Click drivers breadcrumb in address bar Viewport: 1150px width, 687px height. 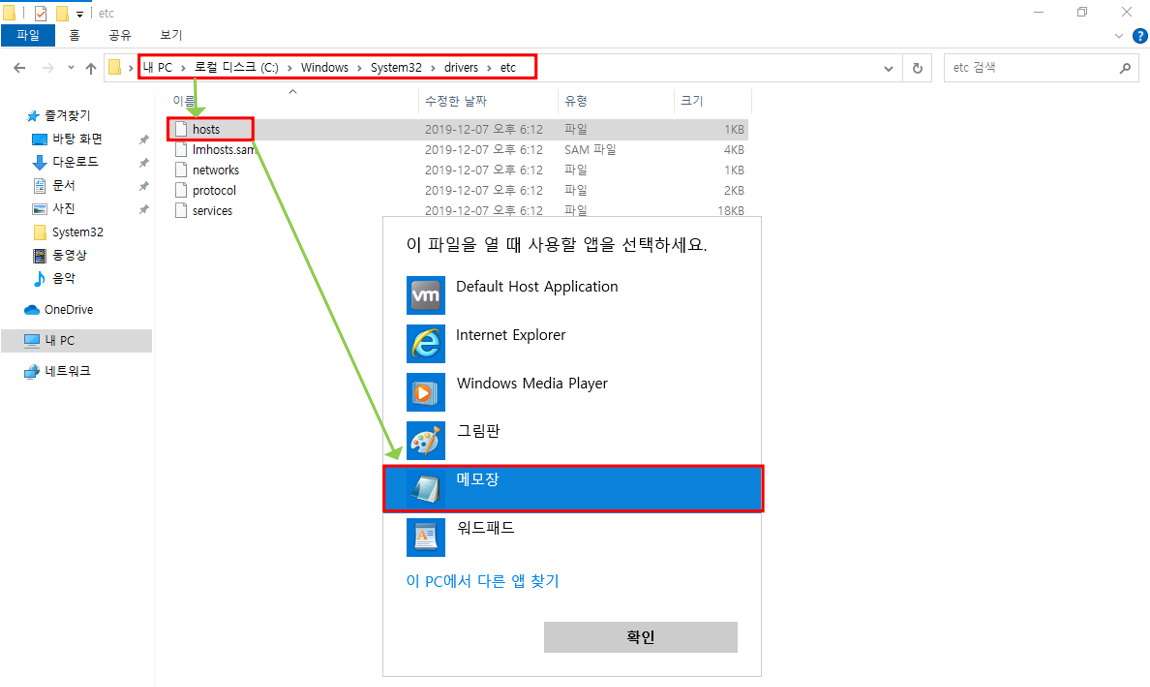tap(461, 67)
